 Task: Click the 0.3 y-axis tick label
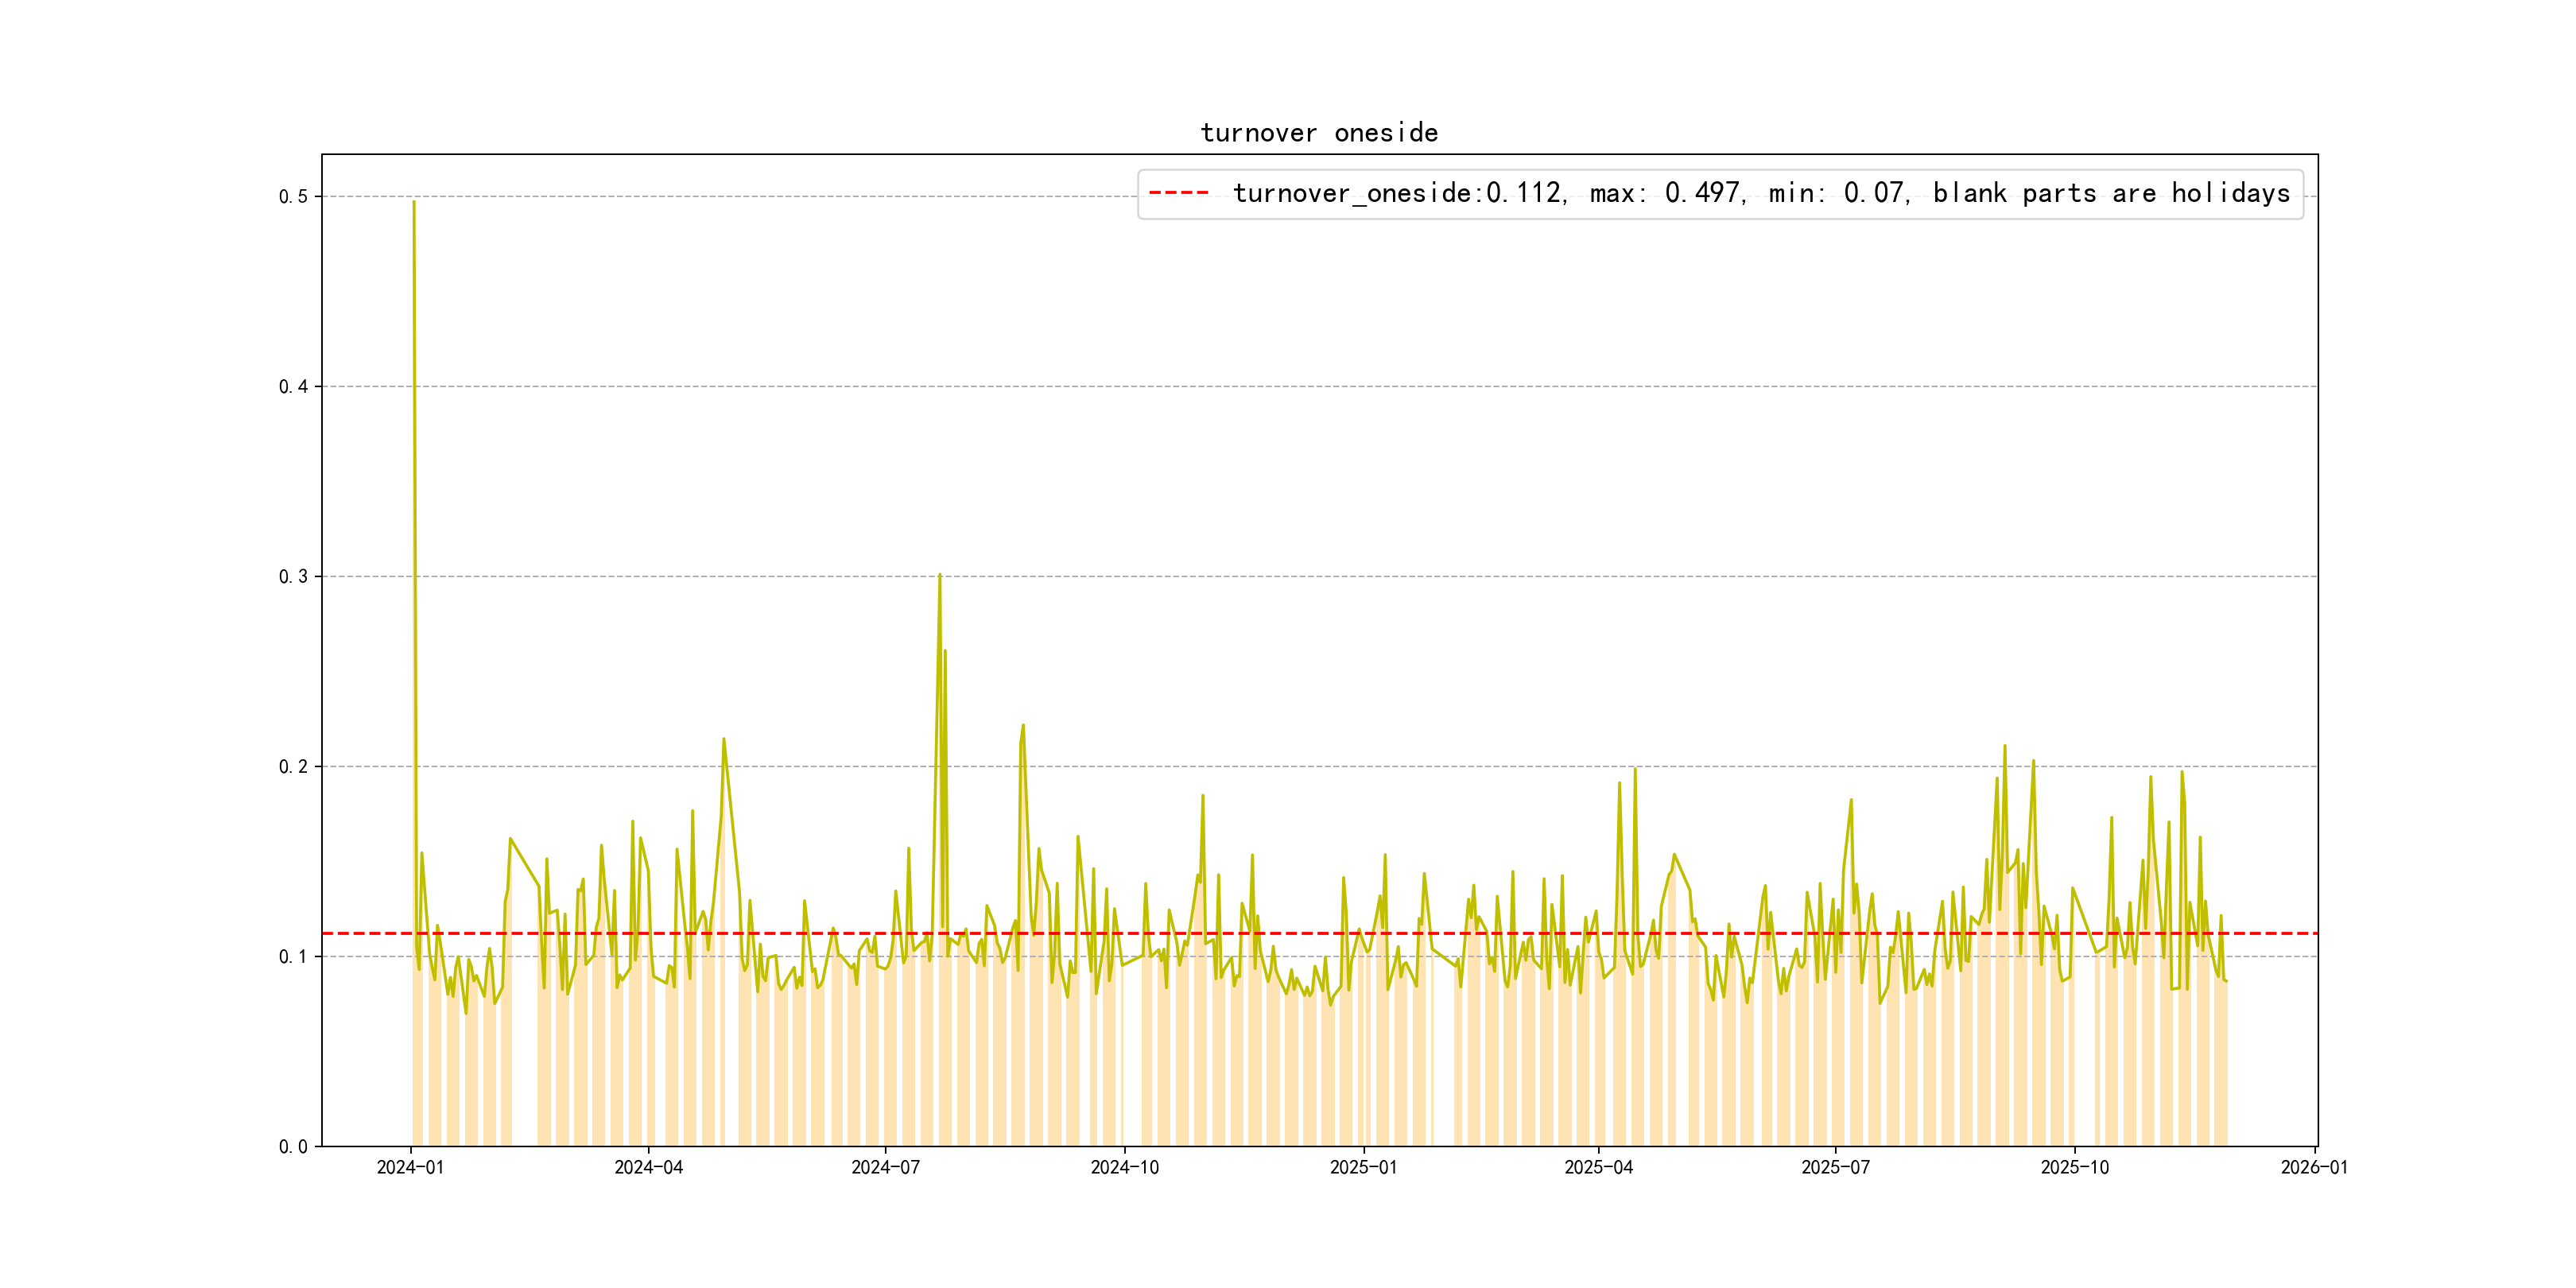pyautogui.click(x=293, y=577)
